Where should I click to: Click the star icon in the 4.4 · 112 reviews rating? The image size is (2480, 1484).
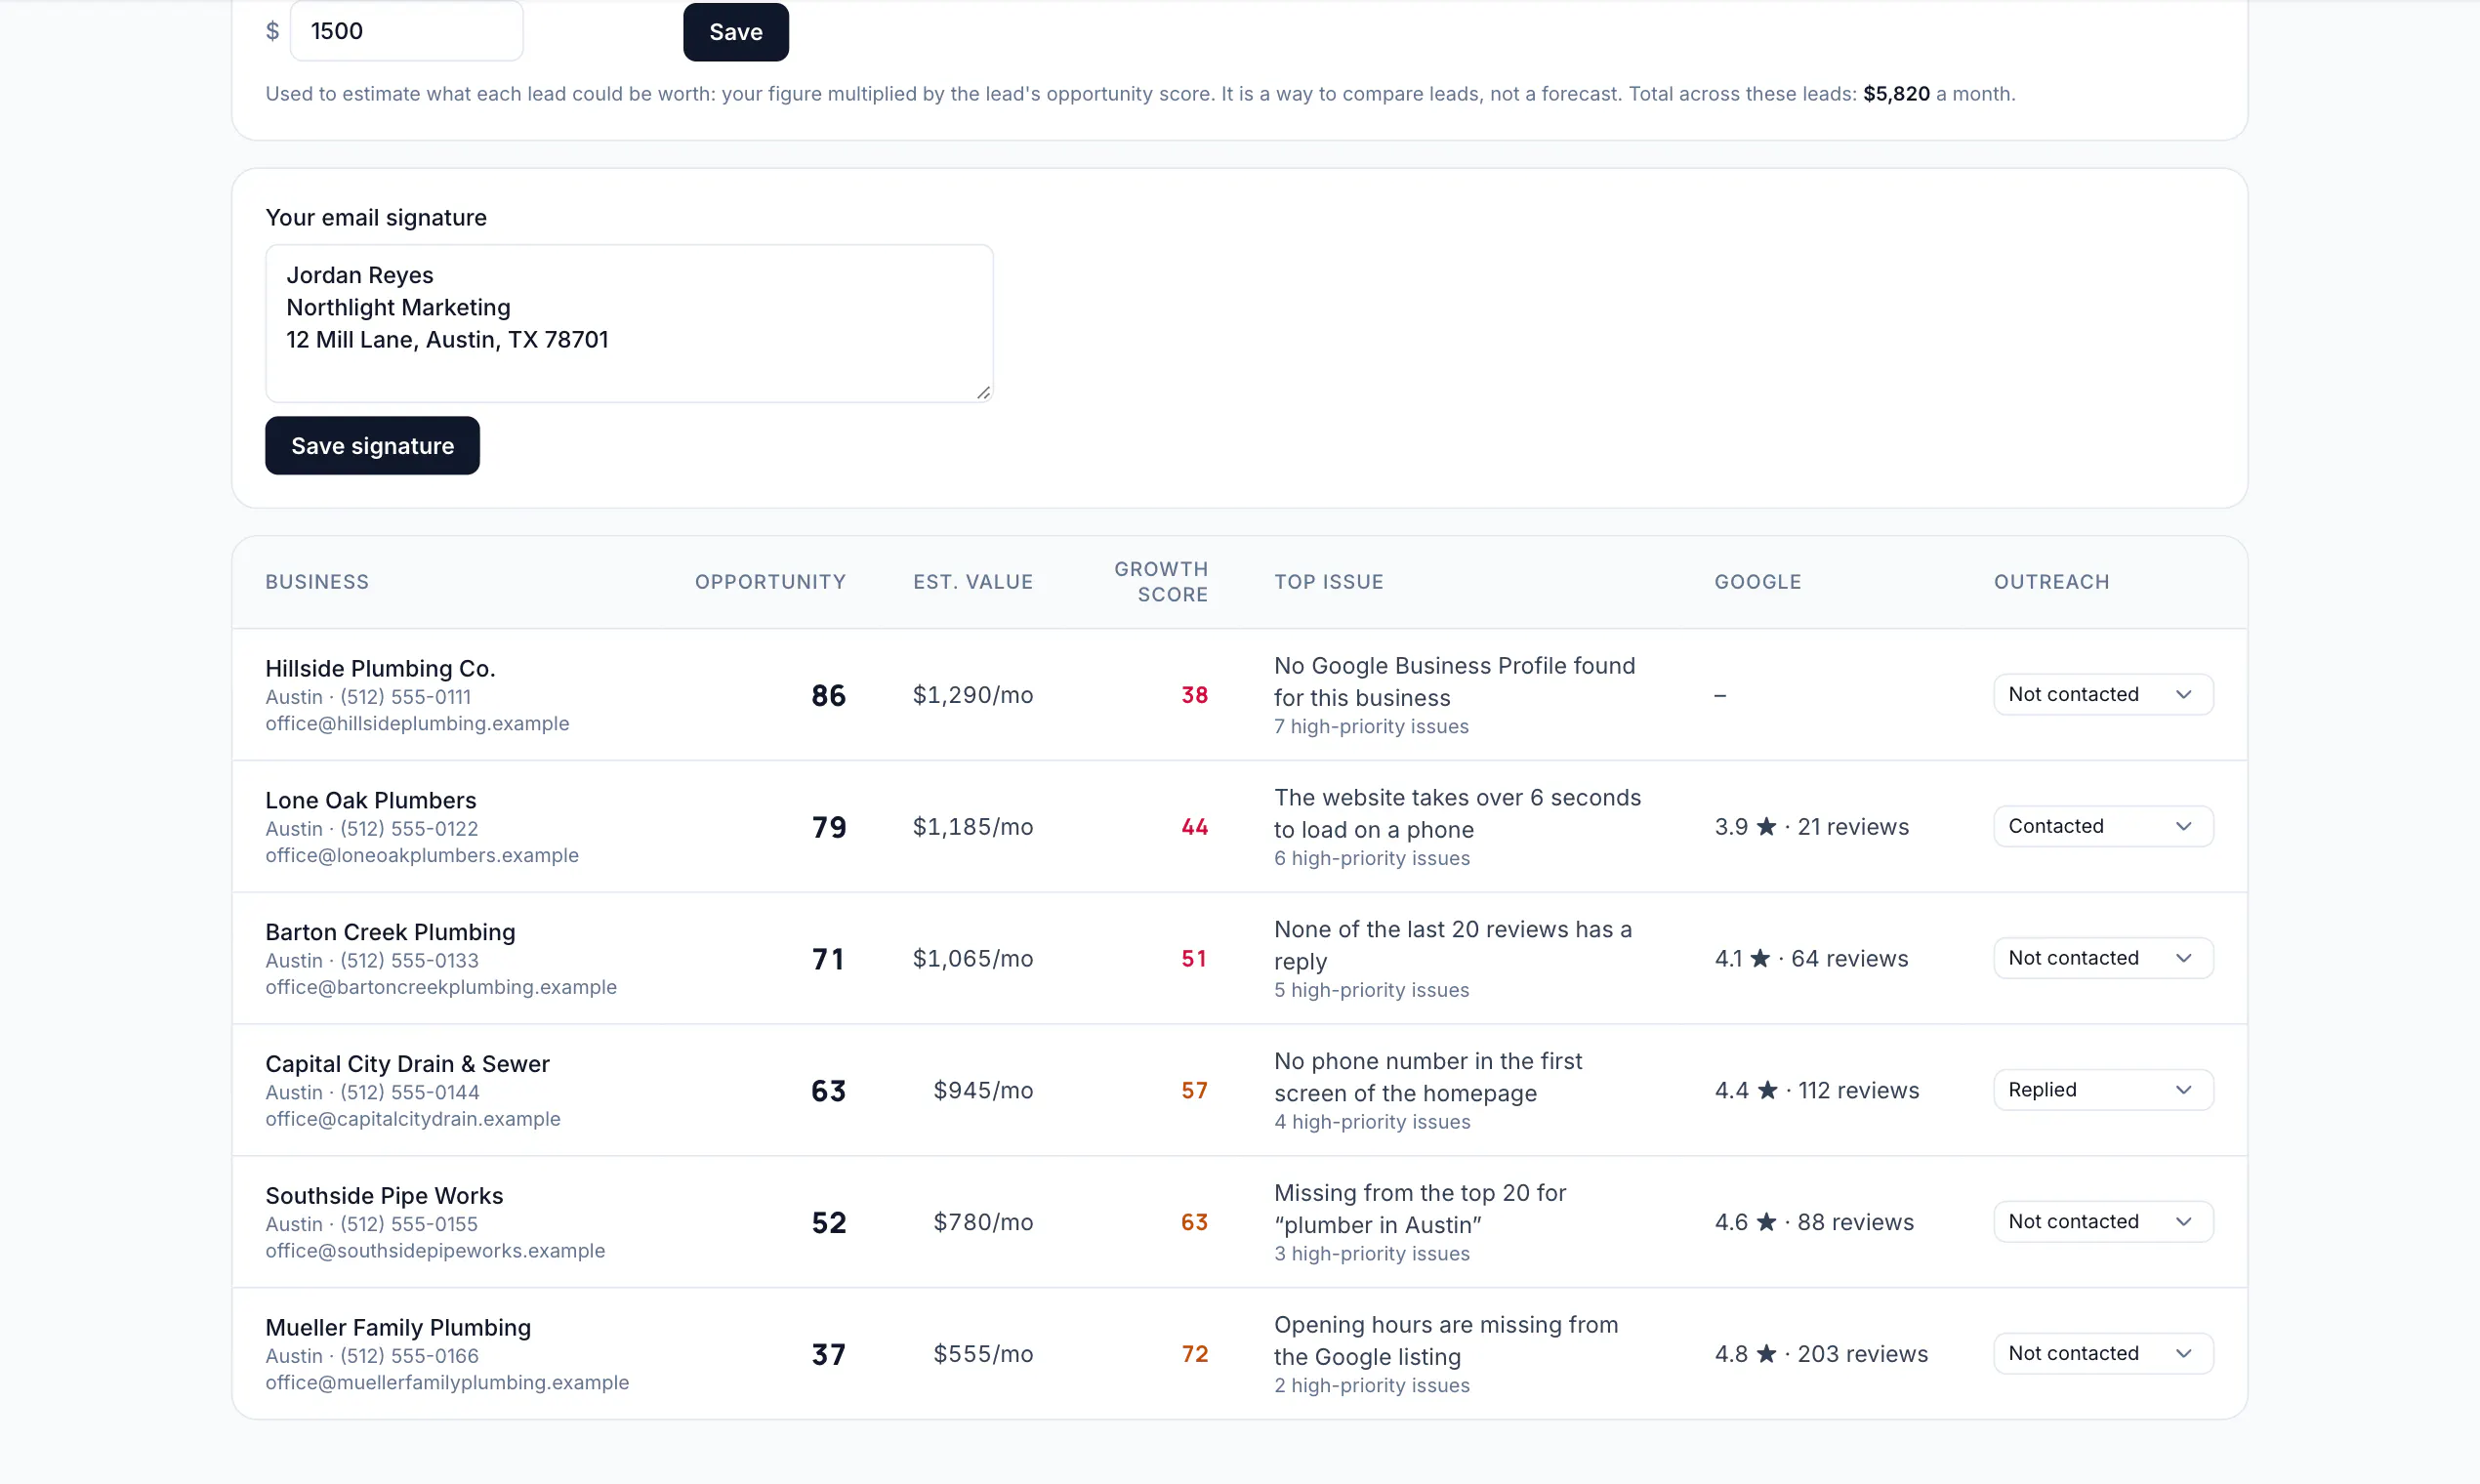point(1767,1090)
